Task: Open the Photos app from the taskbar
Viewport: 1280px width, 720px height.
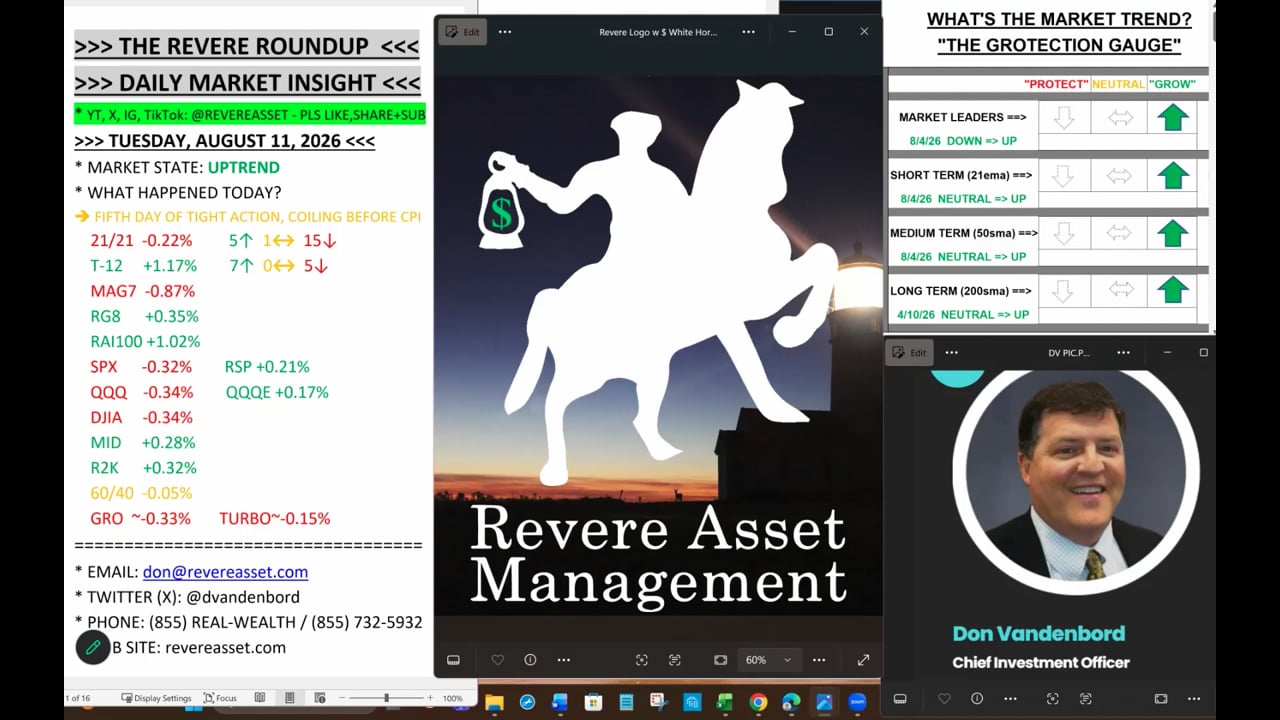Action: pyautogui.click(x=824, y=702)
